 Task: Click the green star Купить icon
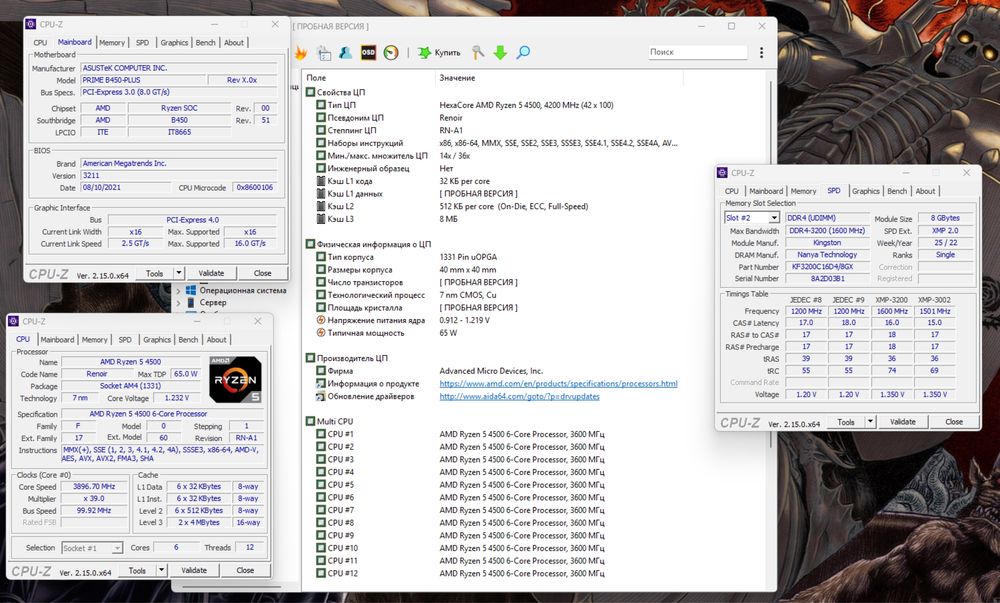tap(424, 53)
